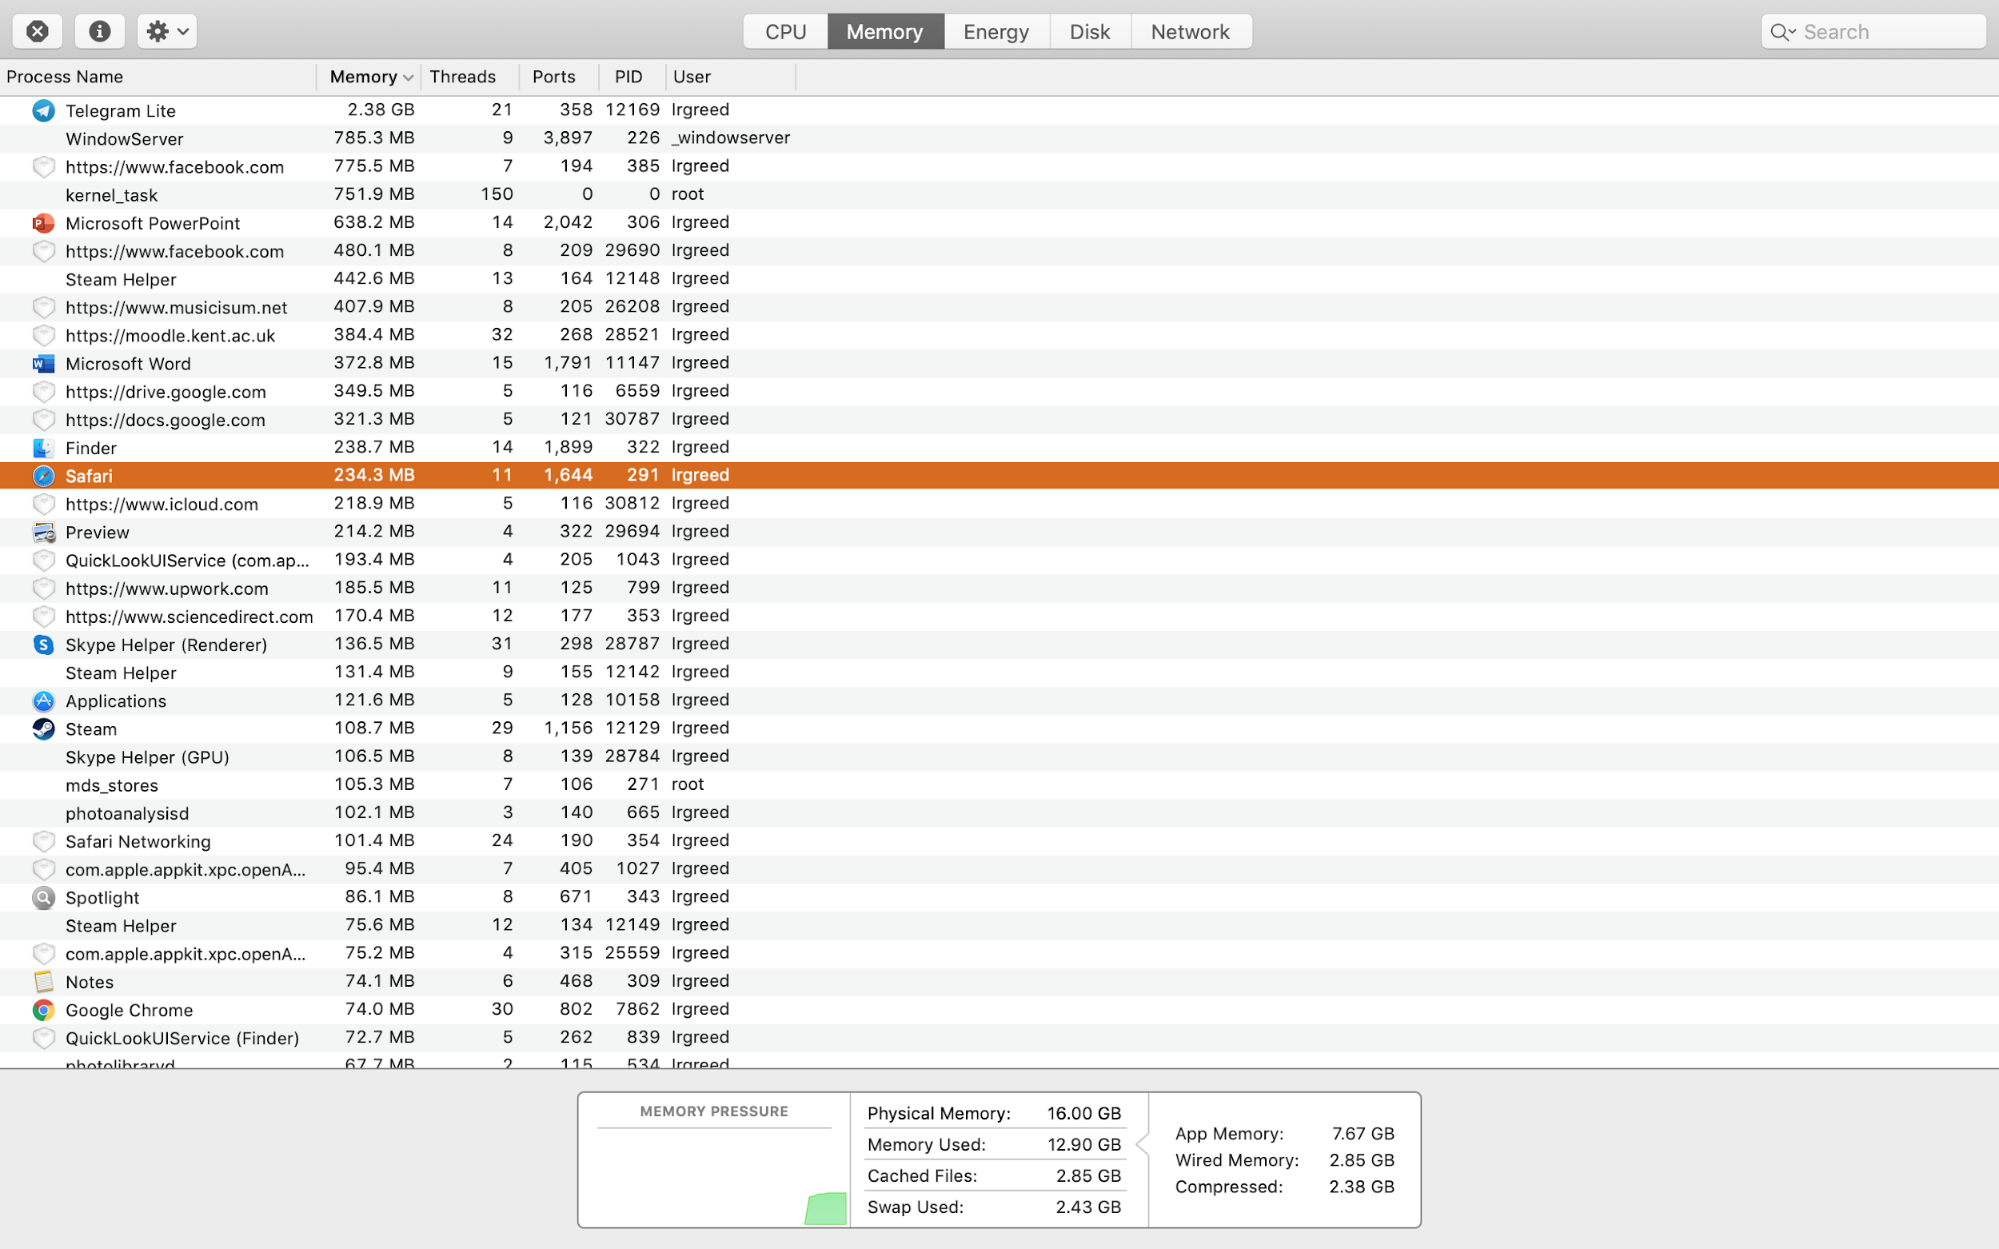Select com.apple.appkit.xpc.openA... row with 95.4 MB
This screenshot has width=1999, height=1249.
click(x=999, y=869)
